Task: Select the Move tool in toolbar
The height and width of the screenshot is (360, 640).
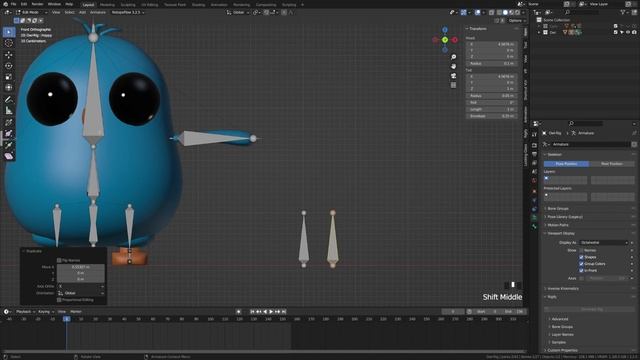Action: (x=9, y=55)
